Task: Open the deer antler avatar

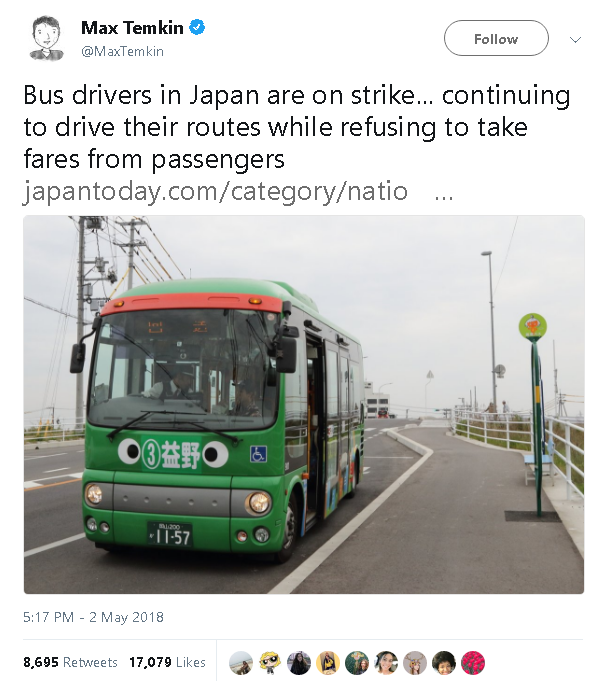Action: [x=415, y=663]
